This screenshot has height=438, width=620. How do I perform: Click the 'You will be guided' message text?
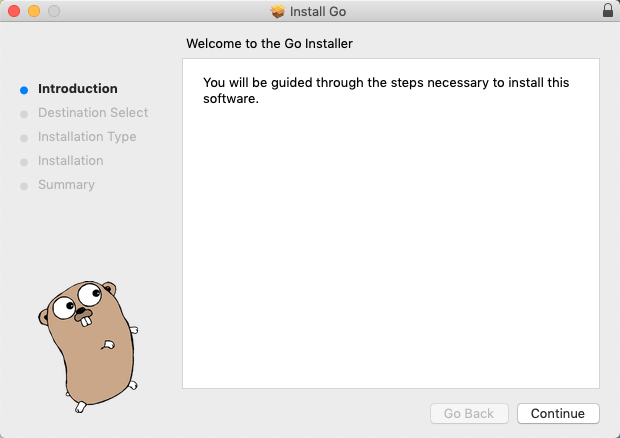click(386, 91)
